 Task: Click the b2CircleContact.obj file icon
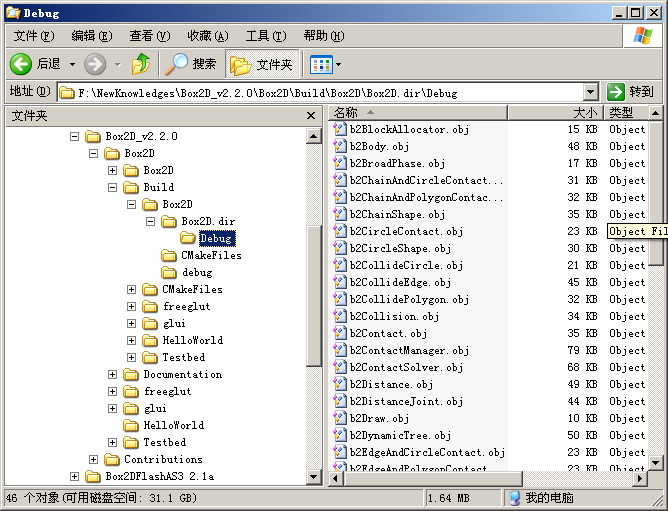(x=340, y=231)
